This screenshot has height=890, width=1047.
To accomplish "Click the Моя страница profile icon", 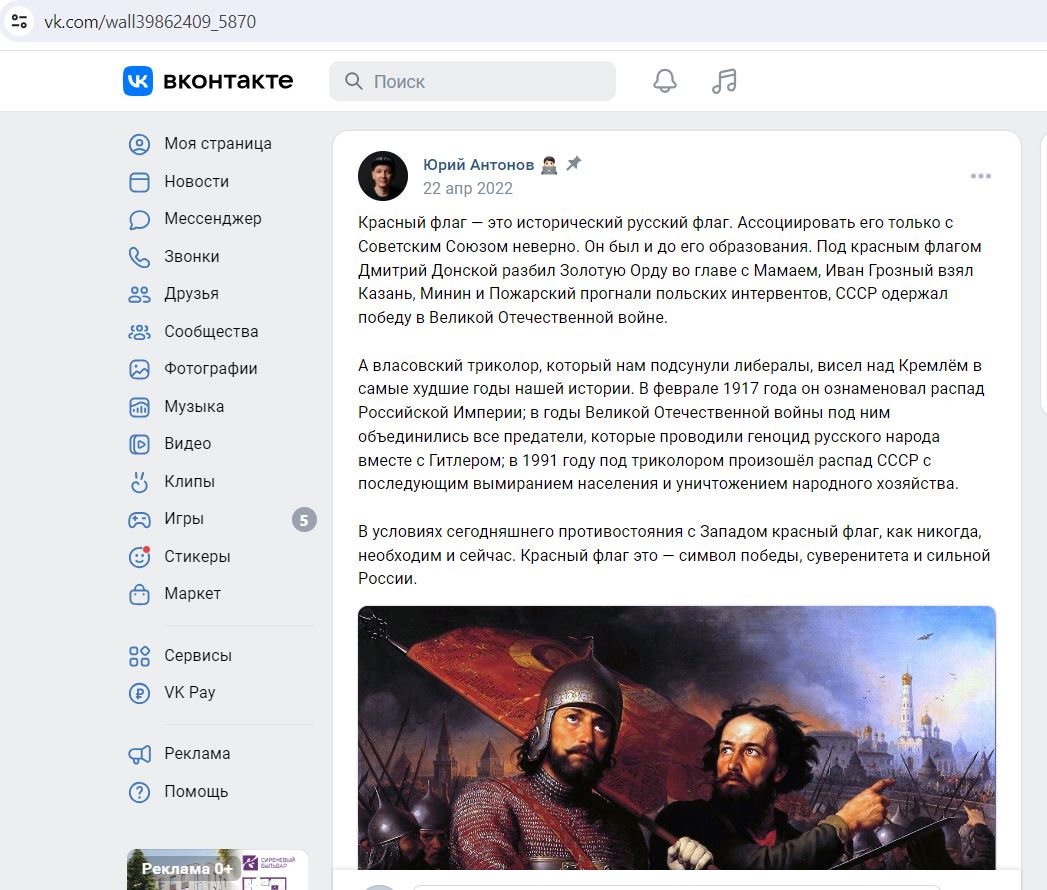I will point(139,144).
